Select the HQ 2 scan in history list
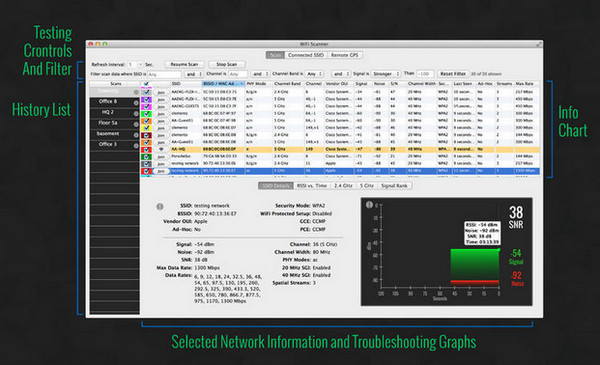This screenshot has height=365, width=600. click(x=114, y=113)
